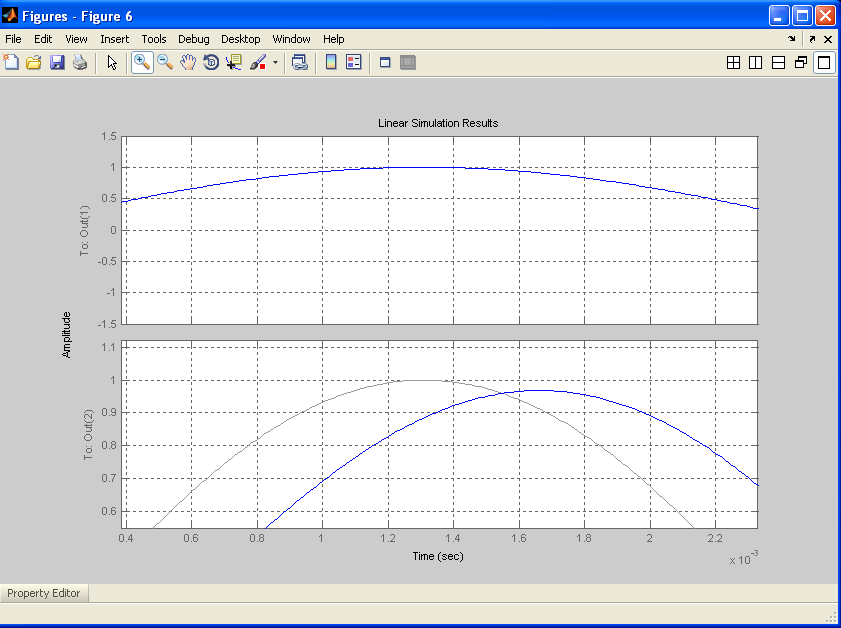Click the blue curve in lower plot
This screenshot has width=841, height=628.
tap(542, 390)
